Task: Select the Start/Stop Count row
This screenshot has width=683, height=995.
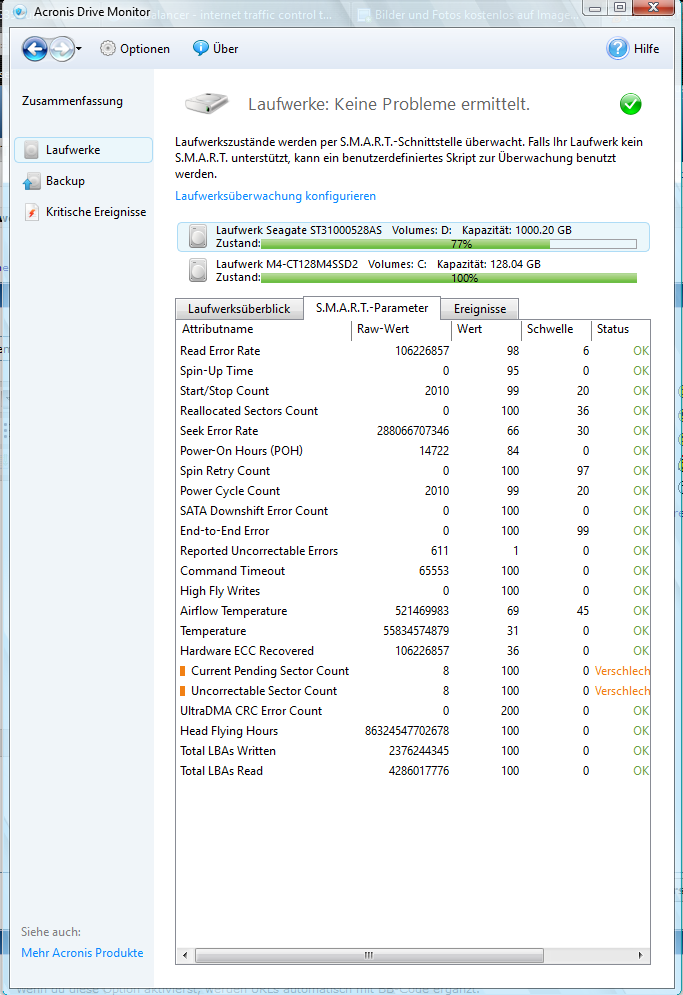Action: pyautogui.click(x=413, y=391)
